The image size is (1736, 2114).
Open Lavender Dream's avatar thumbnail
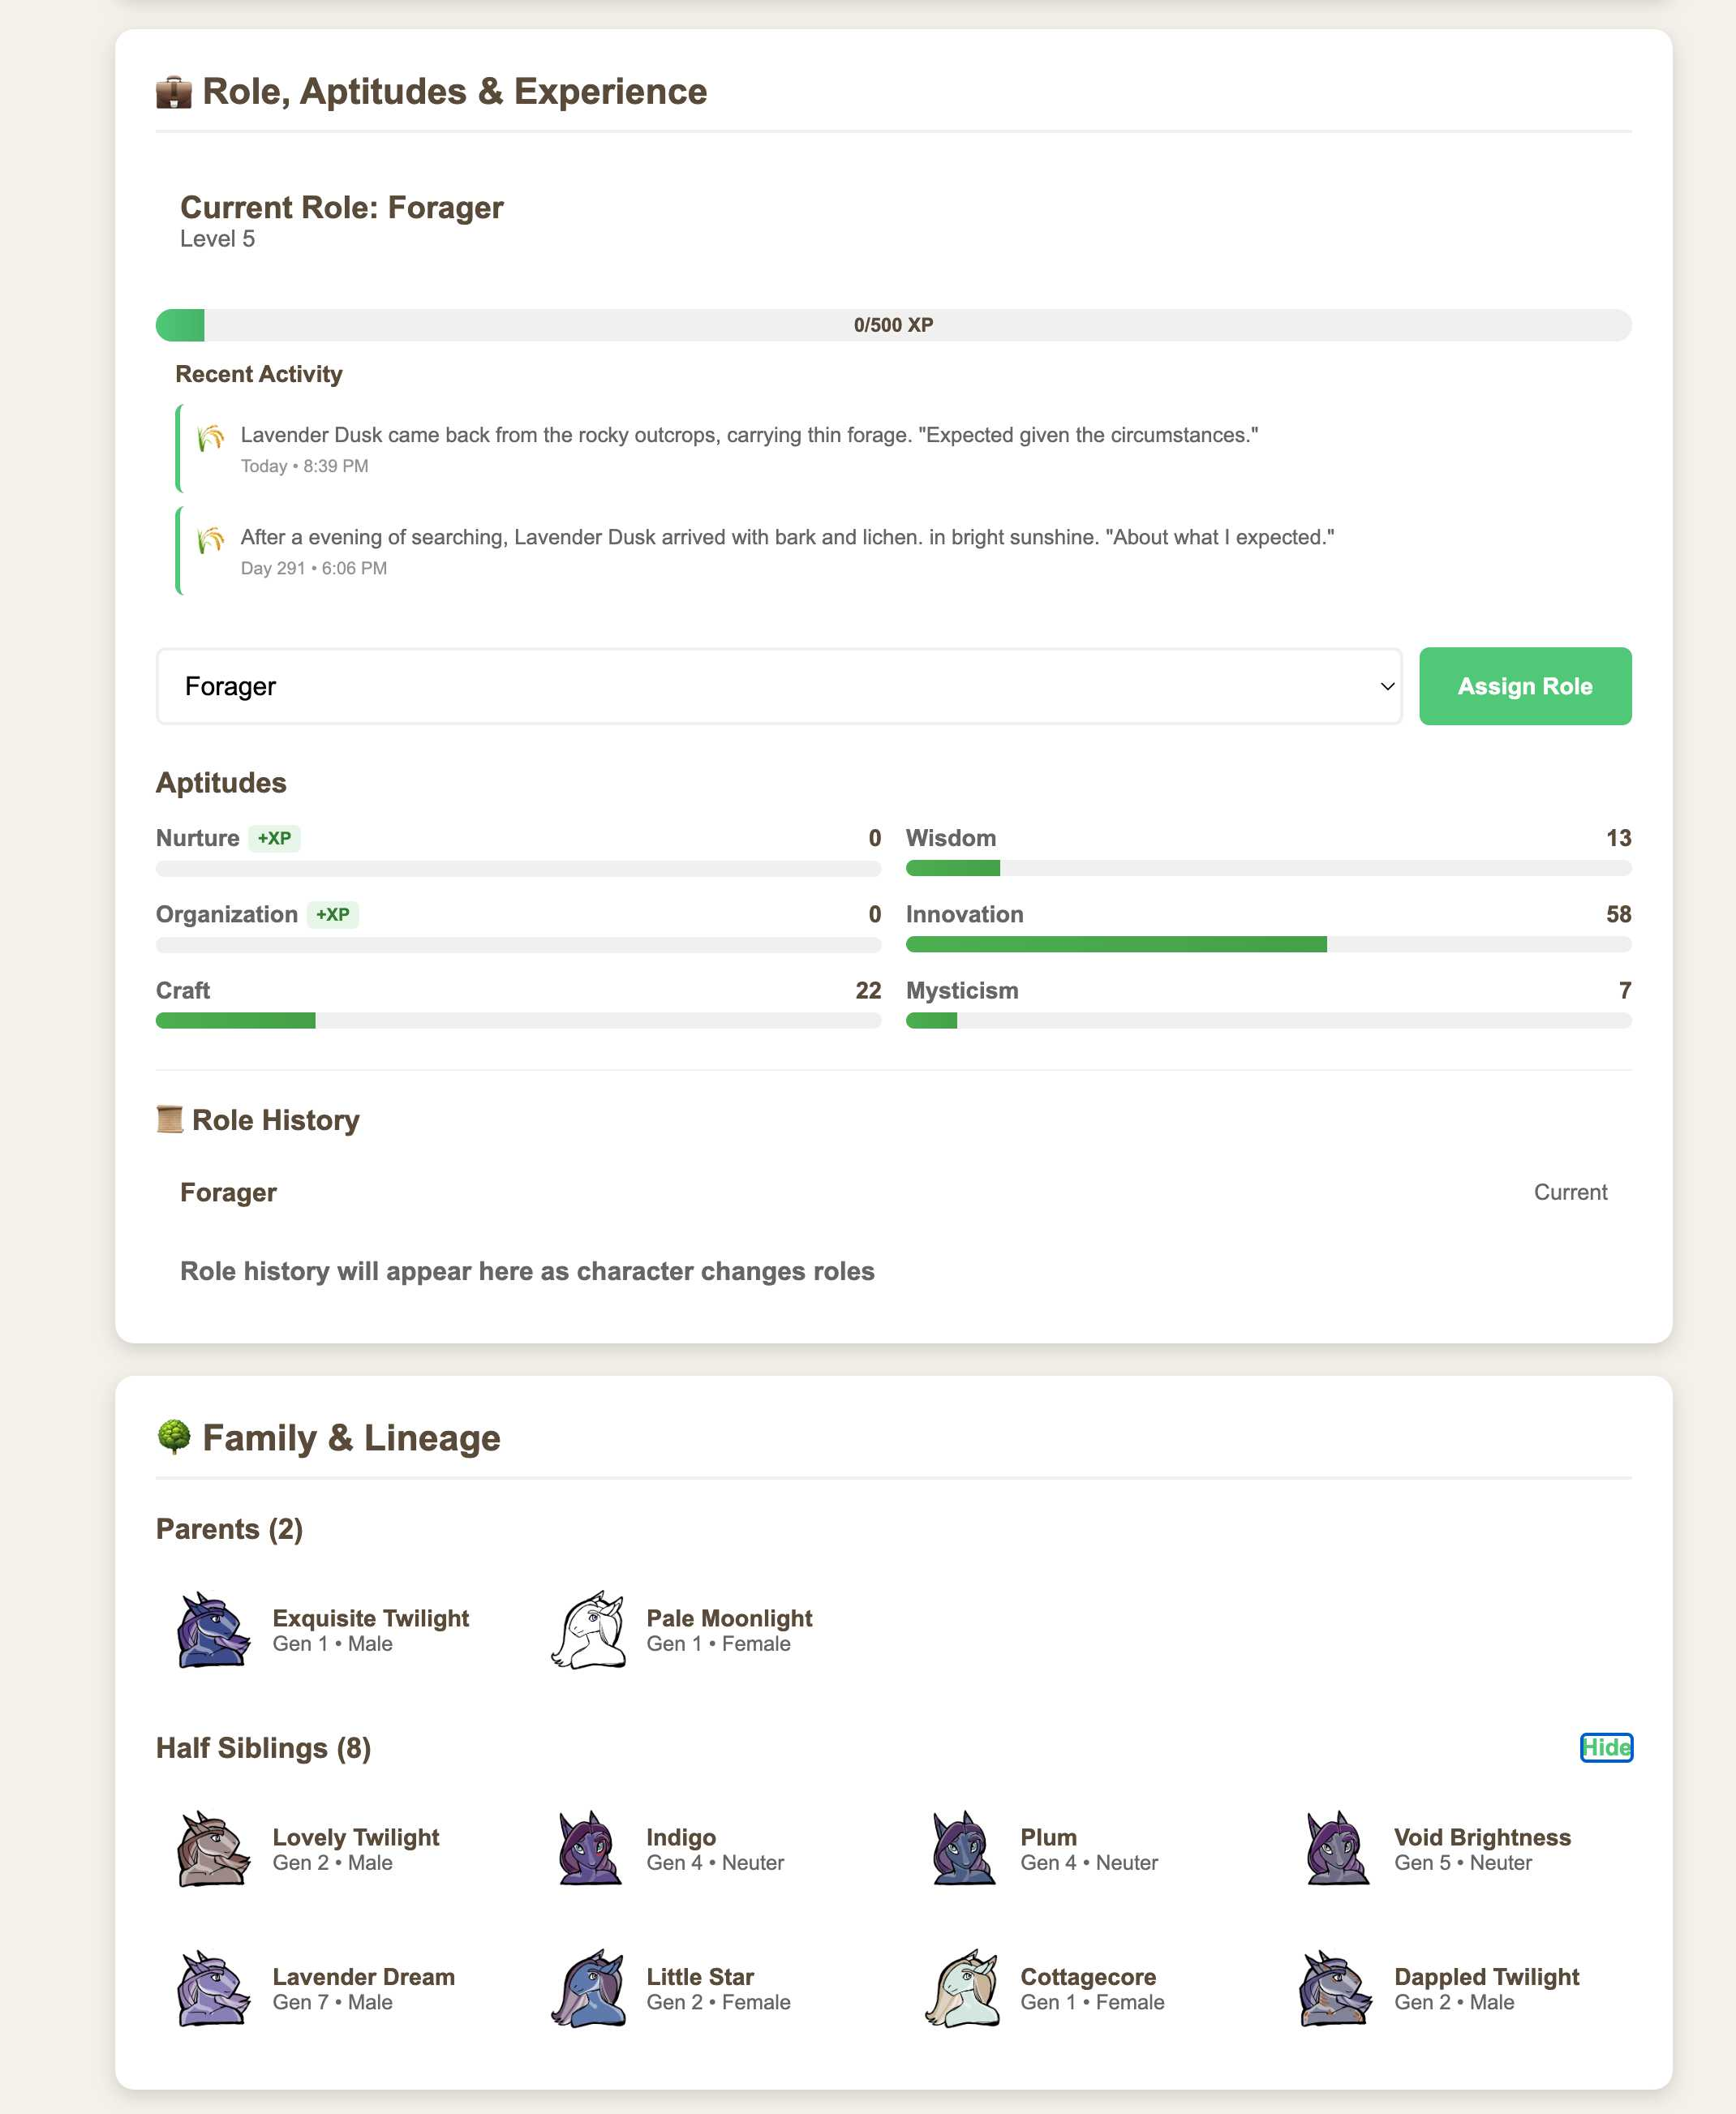pyautogui.click(x=213, y=1989)
